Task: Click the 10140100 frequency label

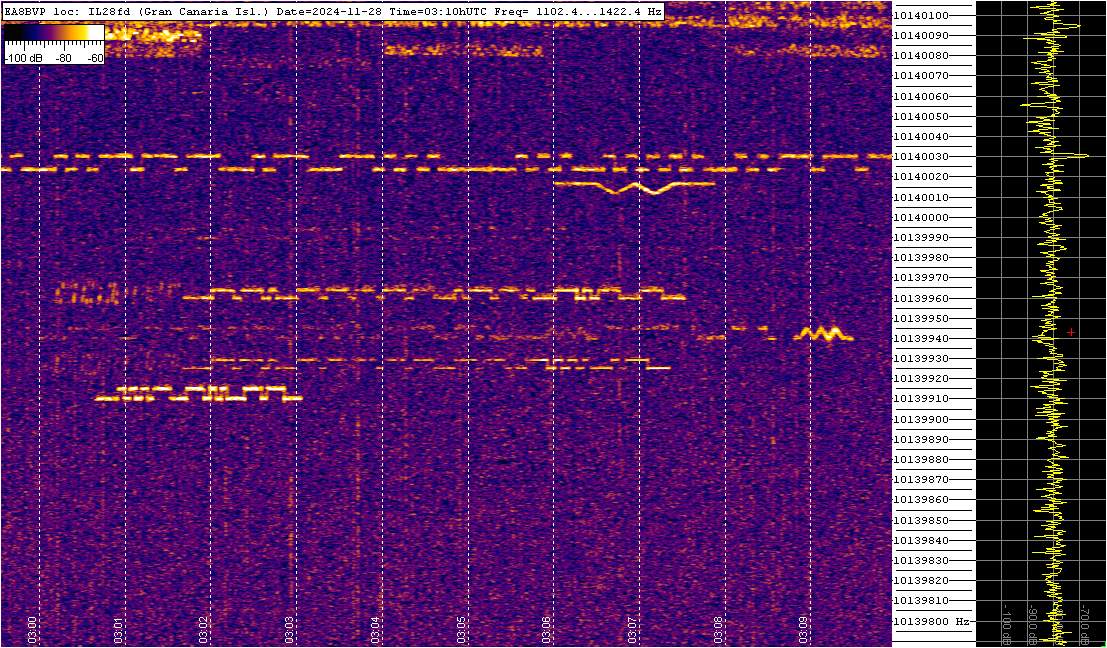Action: [921, 16]
